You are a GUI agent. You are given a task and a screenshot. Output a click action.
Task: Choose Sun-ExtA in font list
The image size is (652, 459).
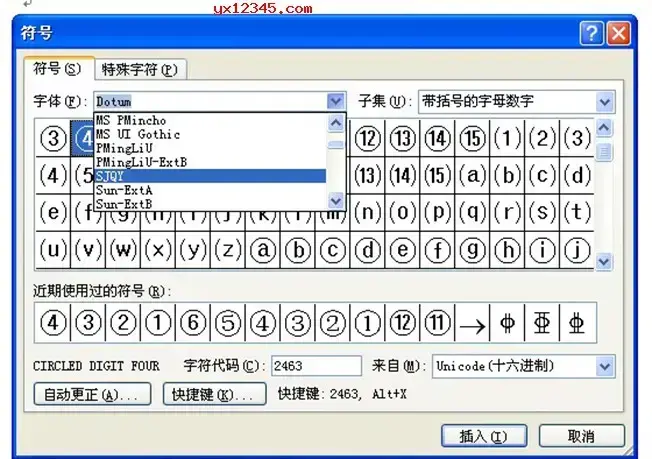(210, 190)
